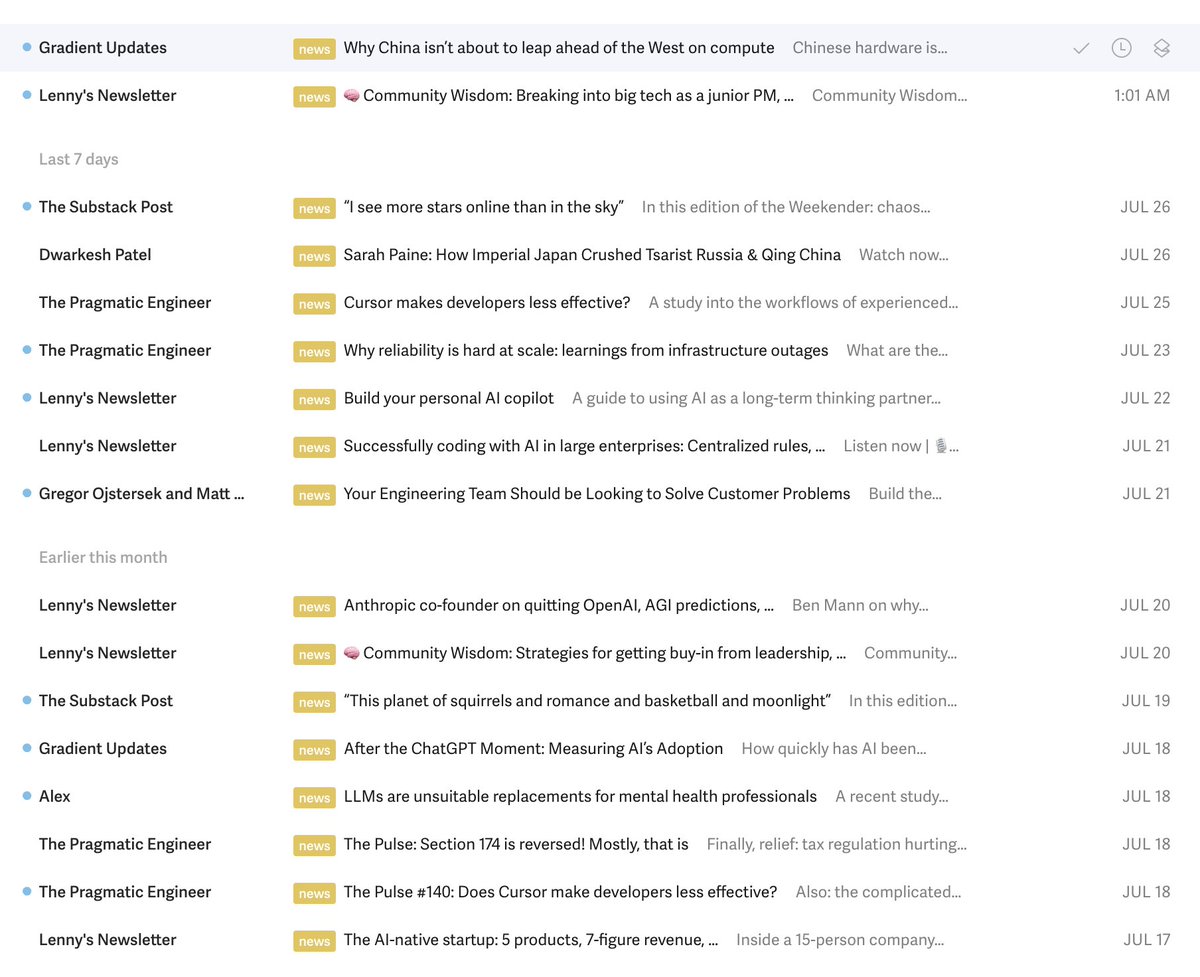1200x977 pixels.
Task: Mark the Gradient Updates China email done with the checkmark
Action: tap(1081, 48)
